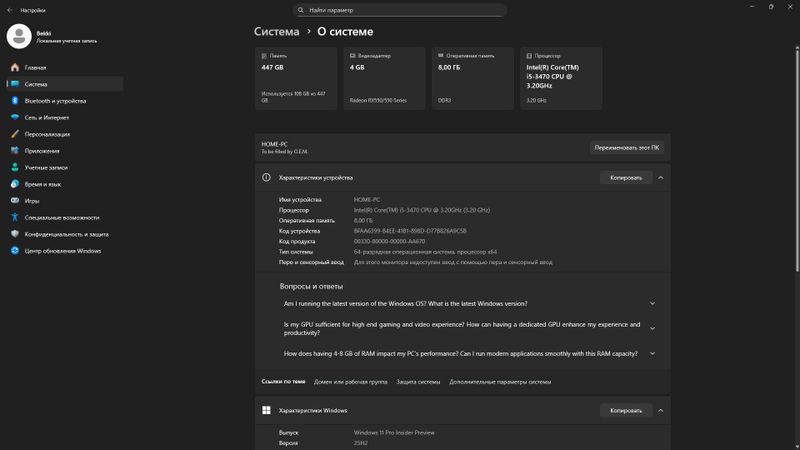
Task: Click Переименовать этот ПК button
Action: (627, 147)
